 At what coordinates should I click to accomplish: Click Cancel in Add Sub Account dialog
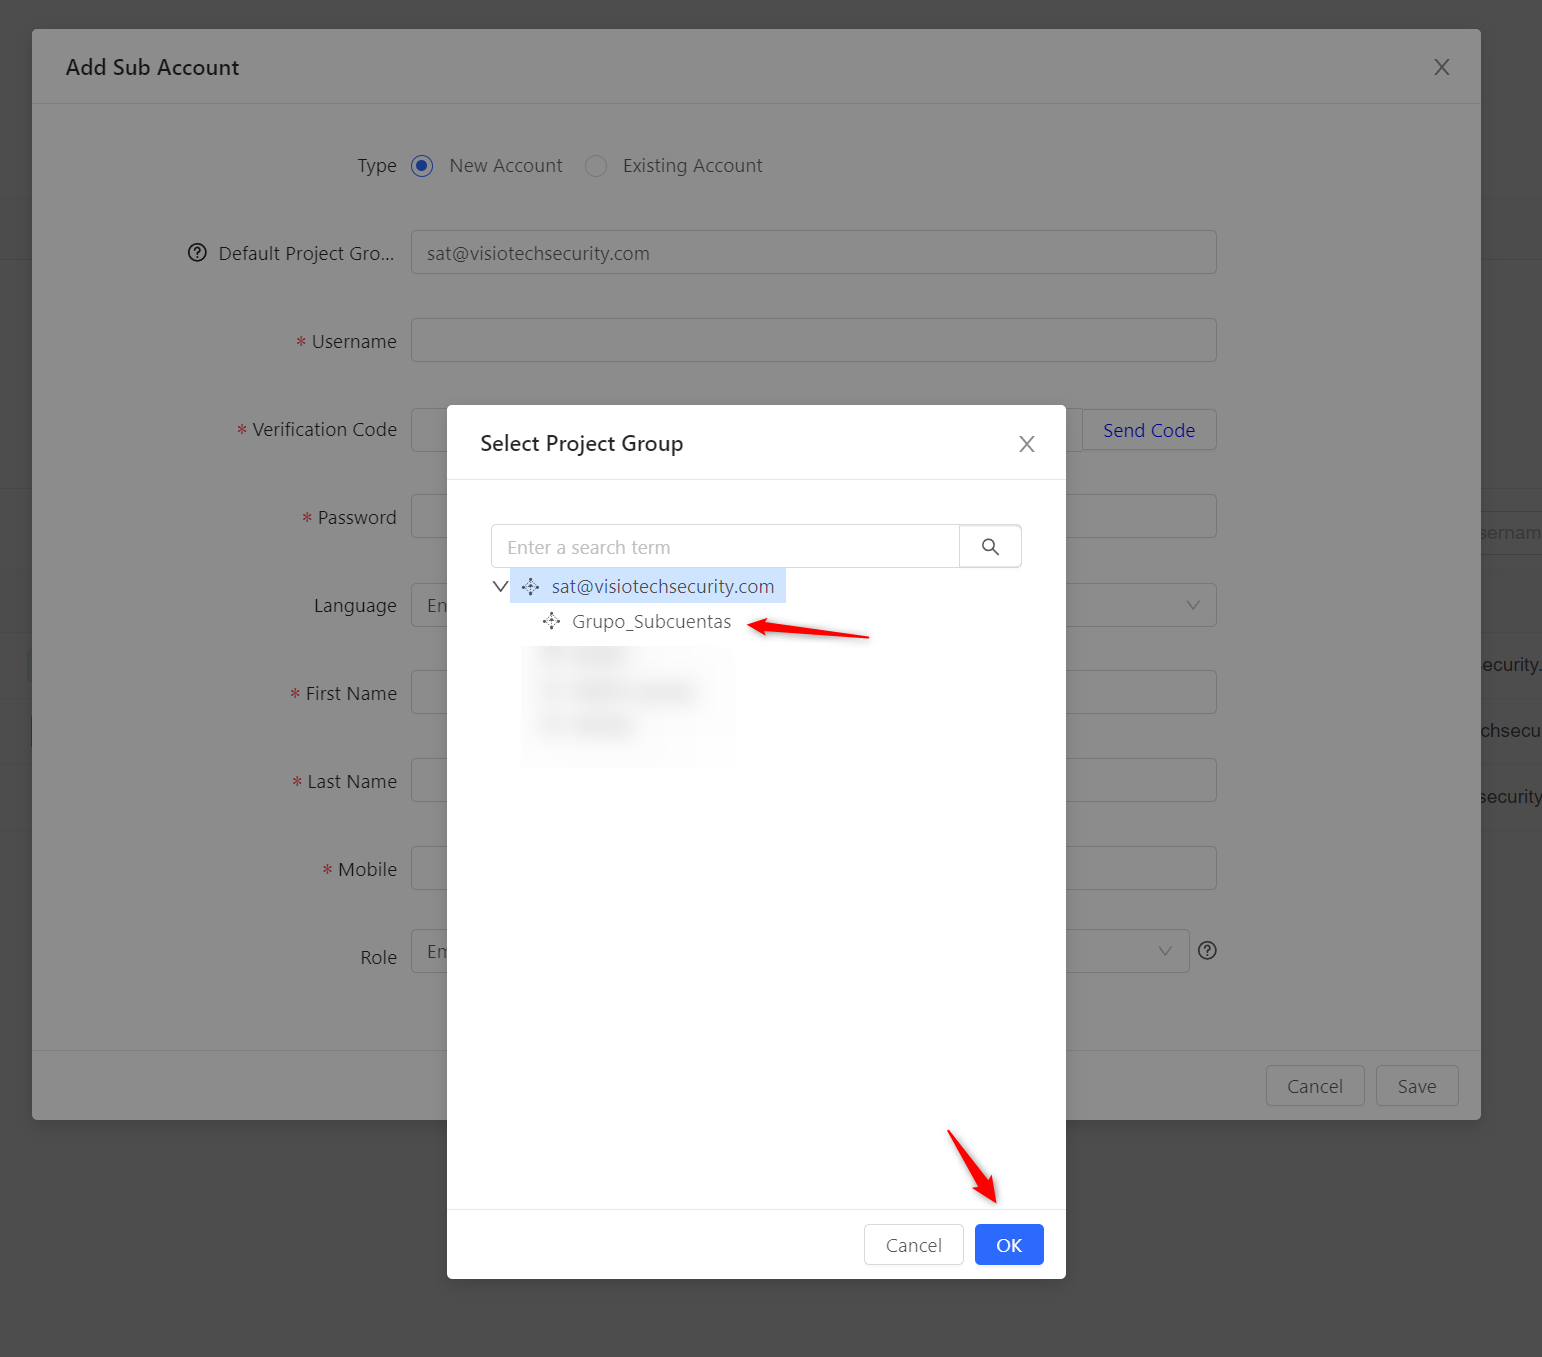(1315, 1086)
